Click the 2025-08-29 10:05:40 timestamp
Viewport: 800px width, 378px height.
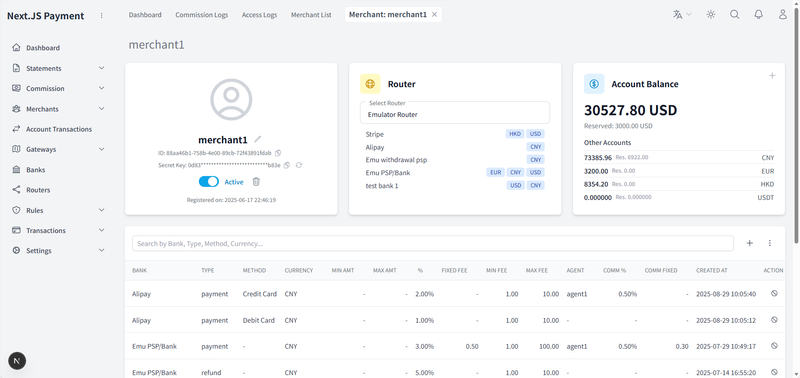click(726, 294)
